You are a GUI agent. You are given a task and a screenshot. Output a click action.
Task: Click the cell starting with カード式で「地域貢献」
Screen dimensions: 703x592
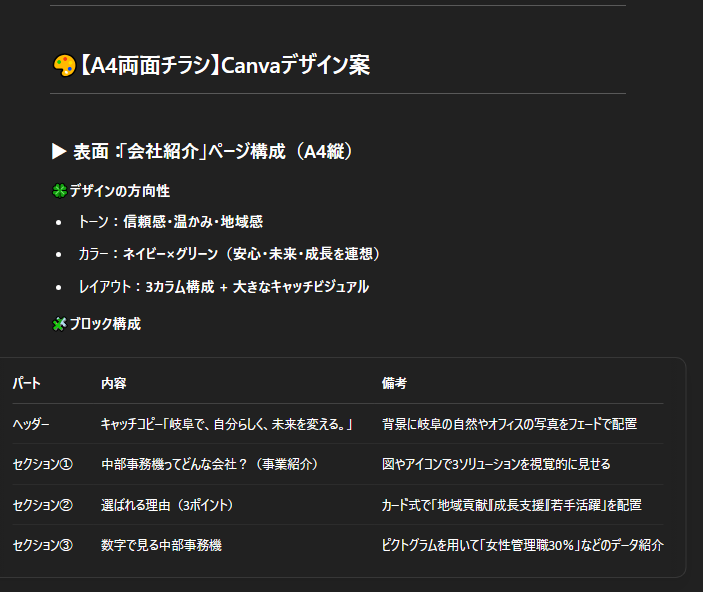(x=512, y=505)
